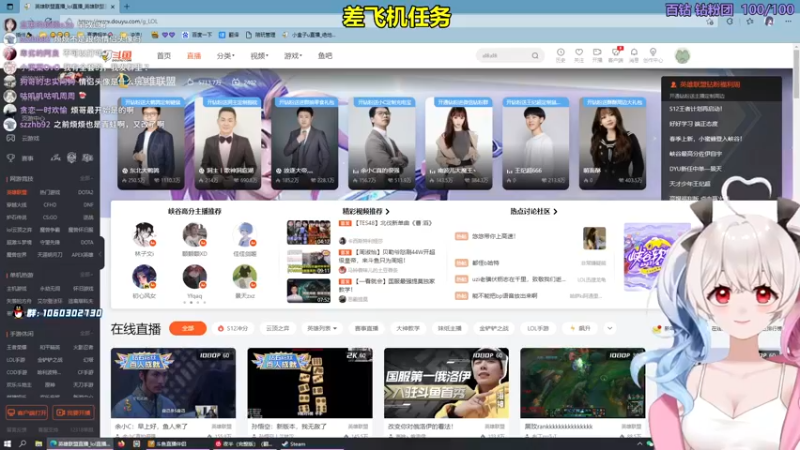Image resolution: width=800 pixels, height=450 pixels.
Task: Open 精彩视频推荐 section arrow
Action: click(388, 211)
